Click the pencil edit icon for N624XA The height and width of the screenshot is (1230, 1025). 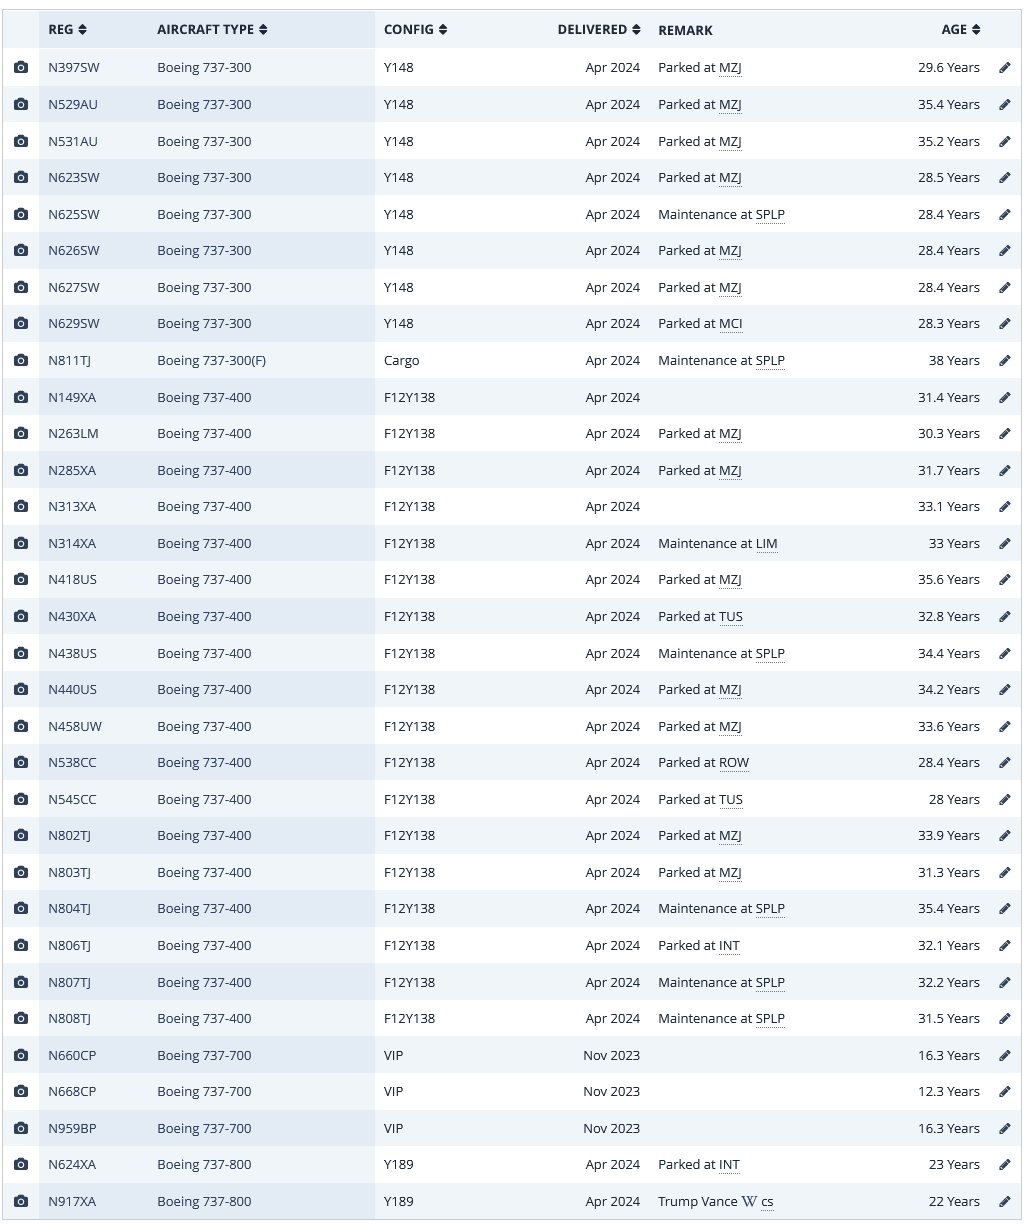click(x=1005, y=1164)
